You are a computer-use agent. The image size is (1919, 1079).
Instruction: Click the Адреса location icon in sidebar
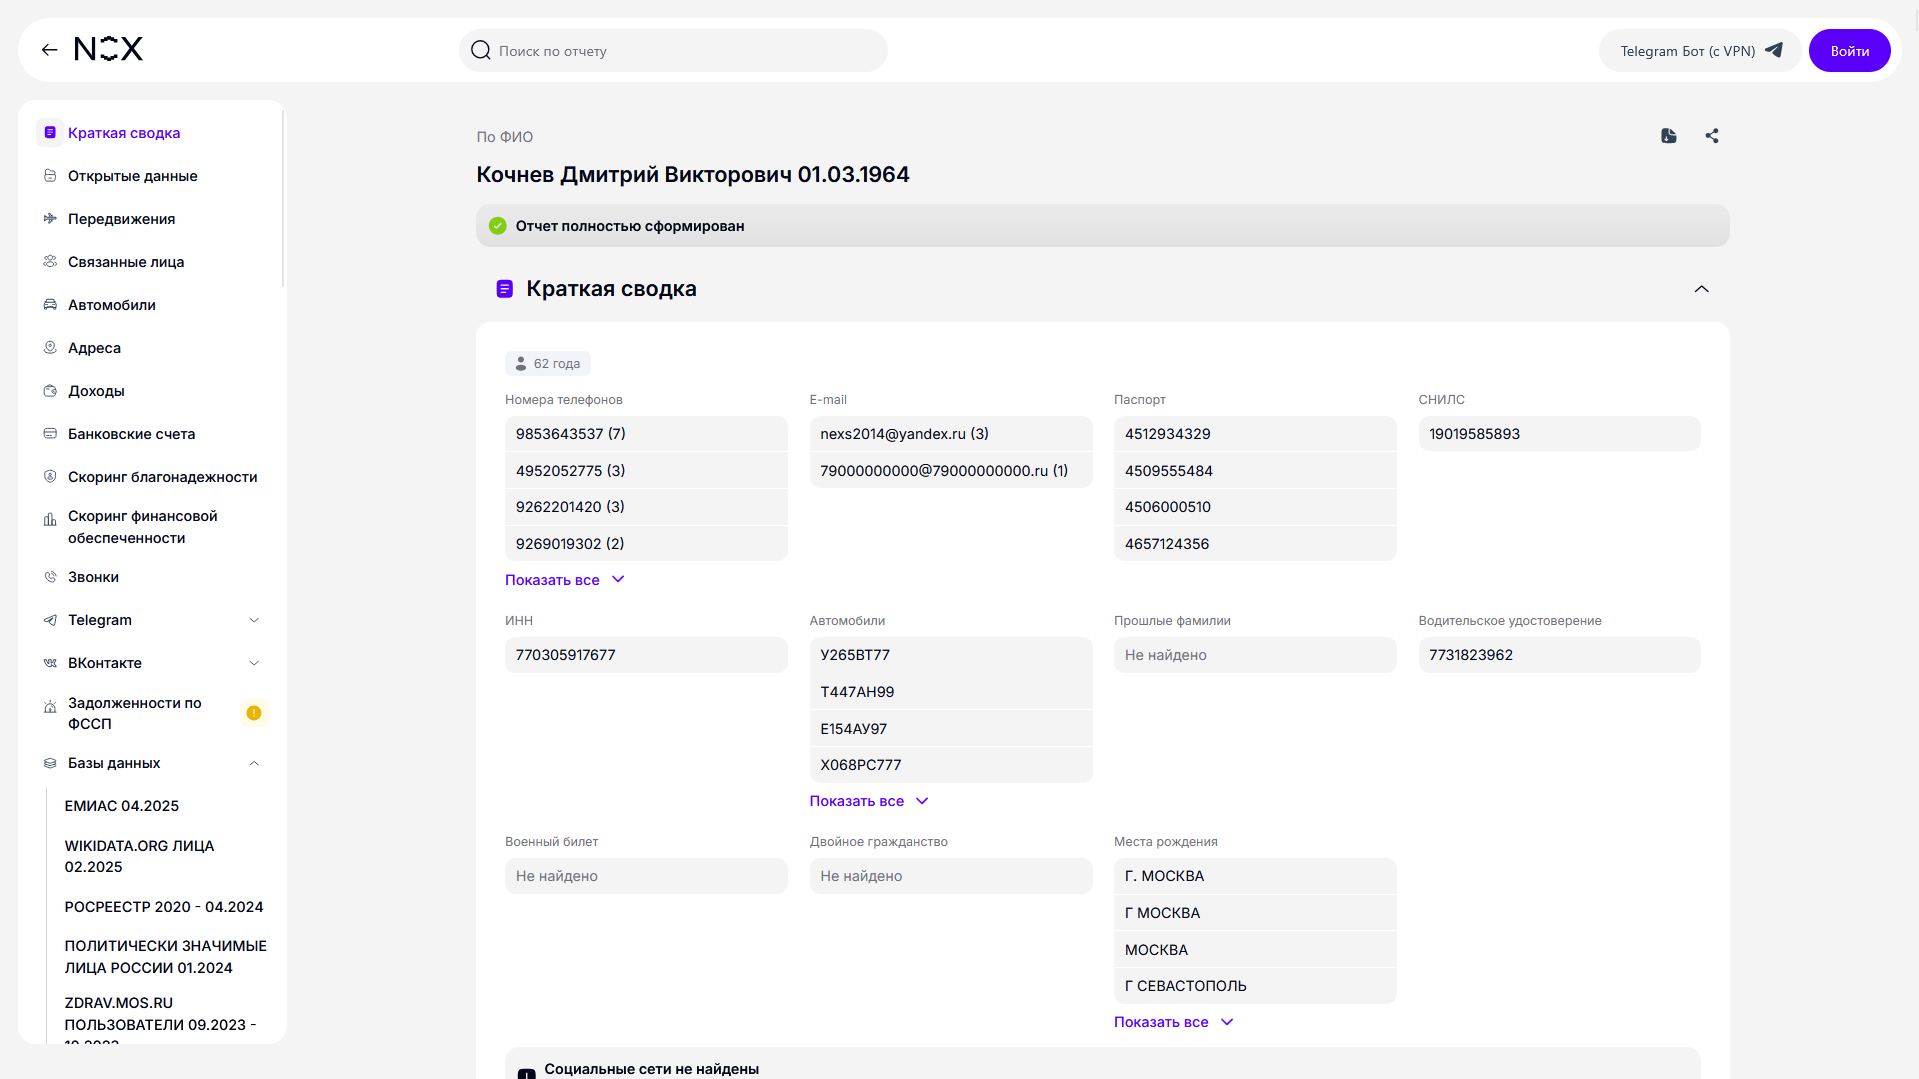[50, 348]
